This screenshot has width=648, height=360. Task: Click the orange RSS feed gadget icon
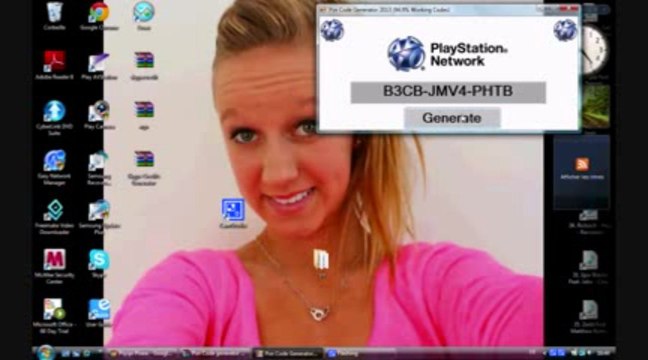(582, 164)
